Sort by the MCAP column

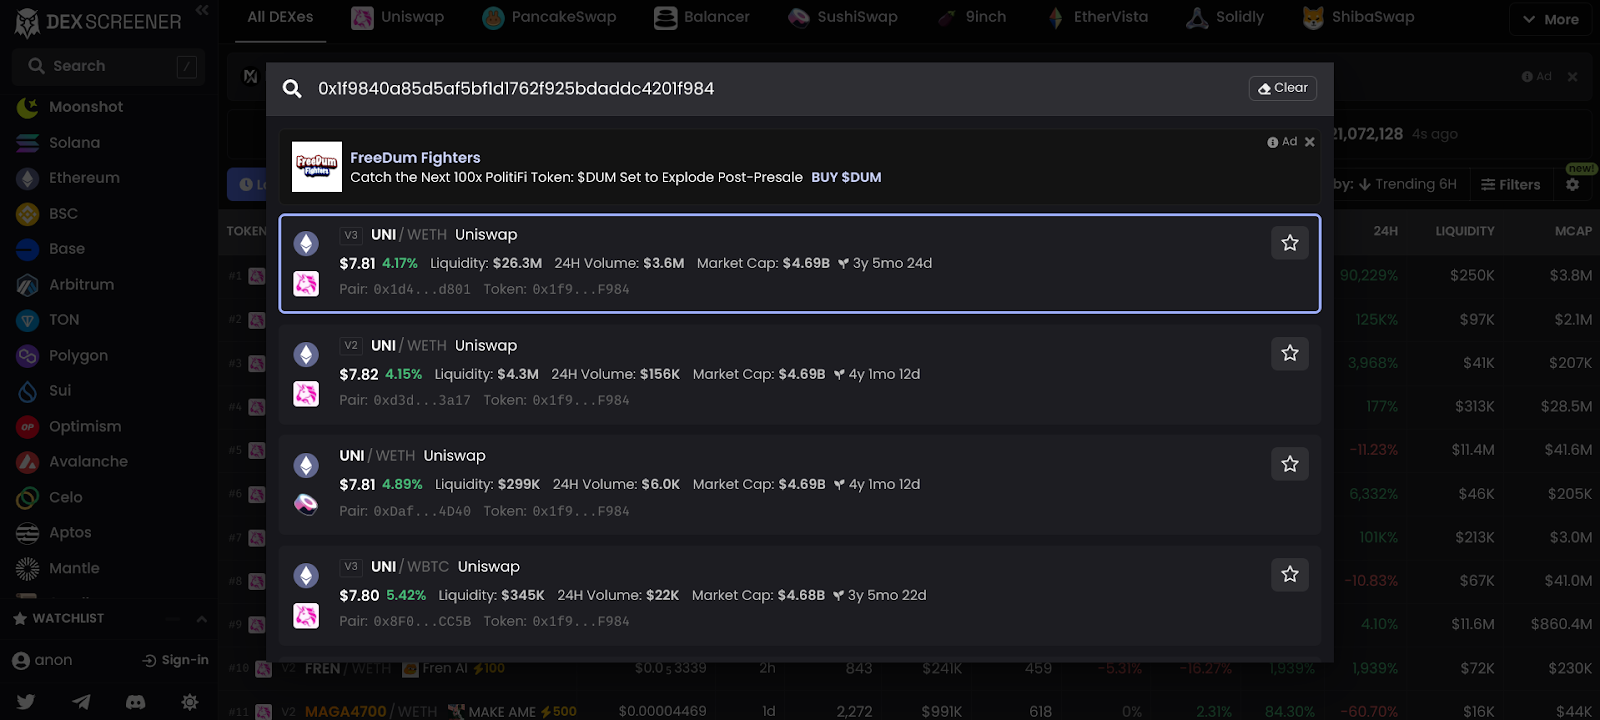pyautogui.click(x=1573, y=231)
